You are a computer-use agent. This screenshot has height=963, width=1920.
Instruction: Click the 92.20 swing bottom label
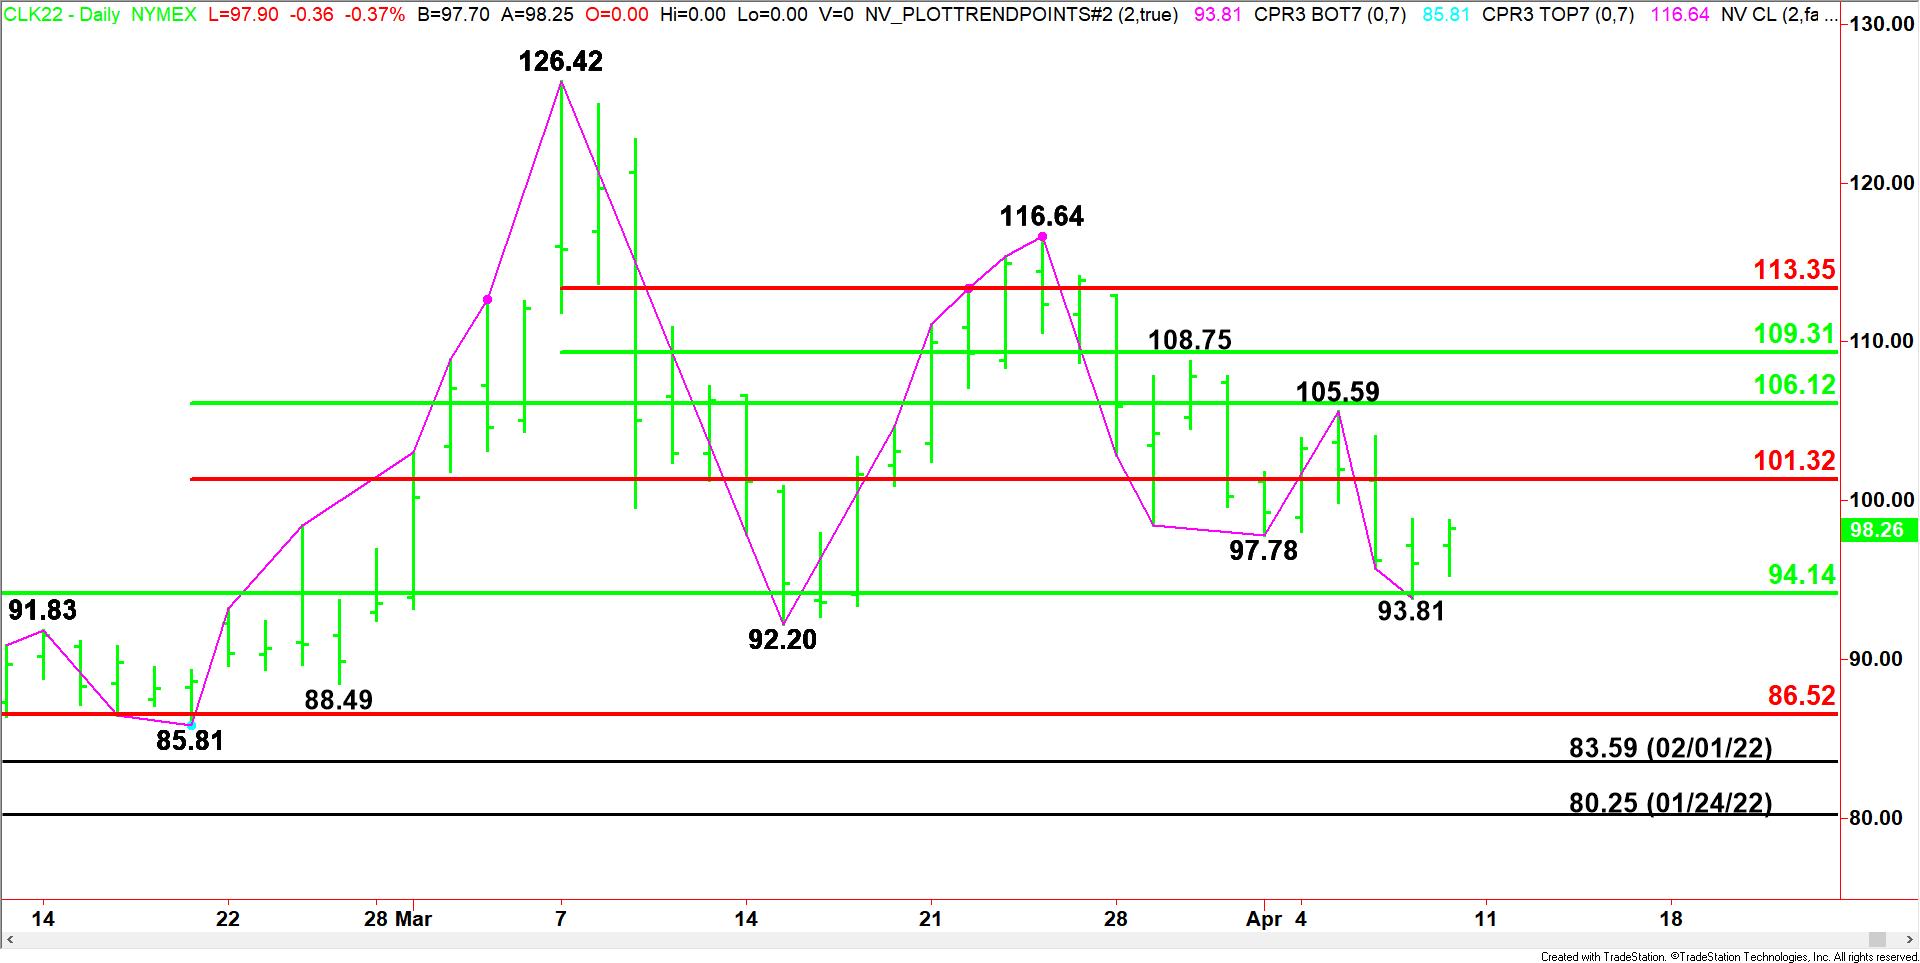tap(782, 639)
